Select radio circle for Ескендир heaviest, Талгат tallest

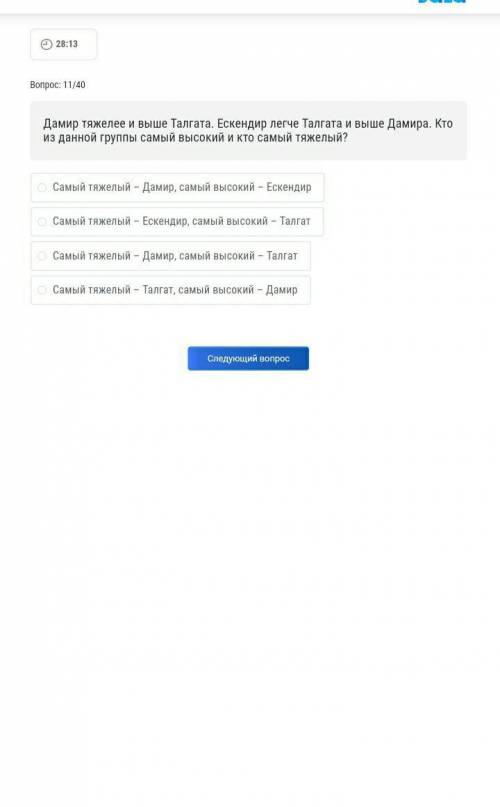point(42,221)
